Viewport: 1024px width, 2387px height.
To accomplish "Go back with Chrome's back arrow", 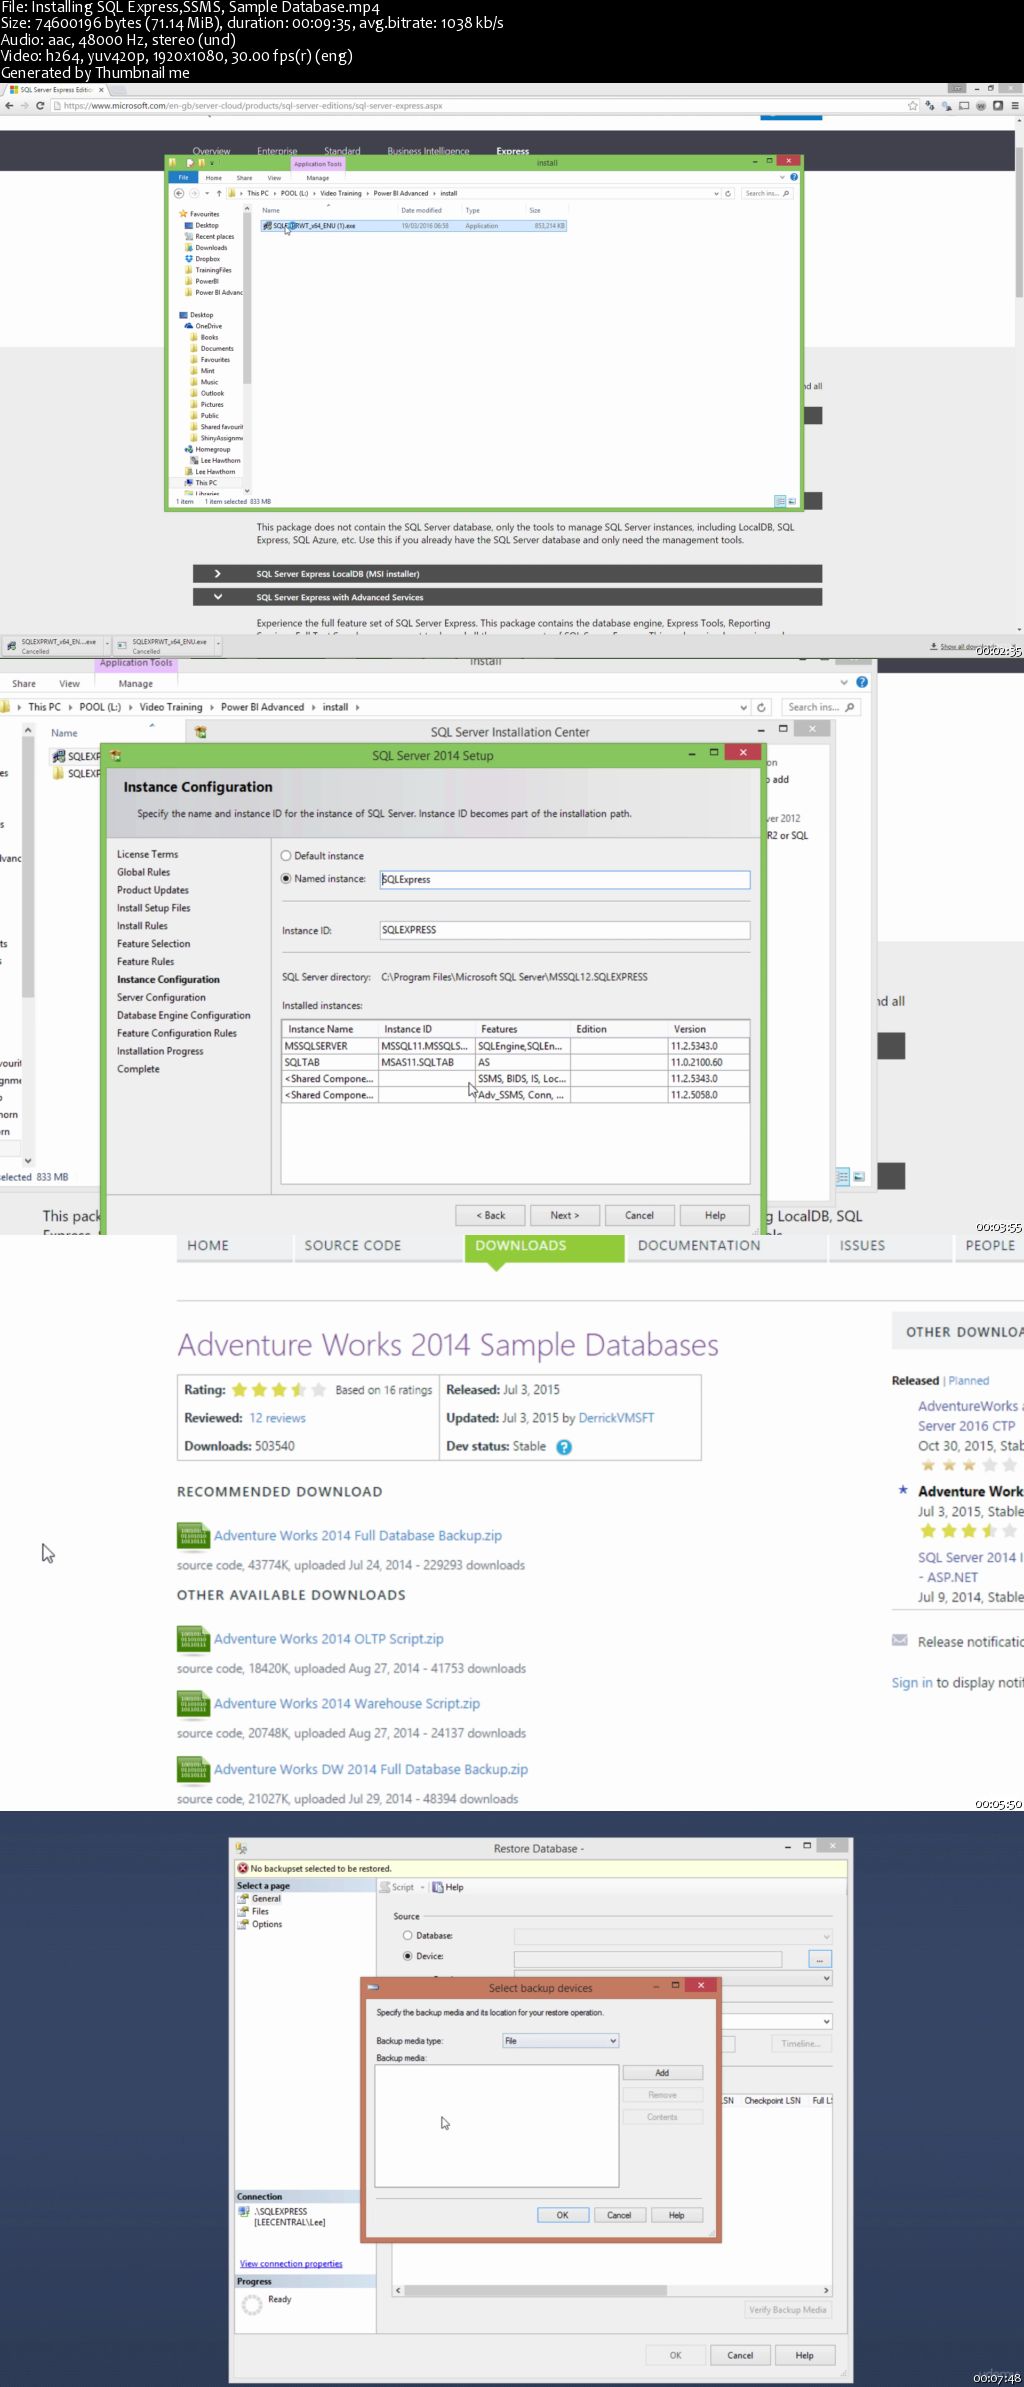I will (9, 106).
